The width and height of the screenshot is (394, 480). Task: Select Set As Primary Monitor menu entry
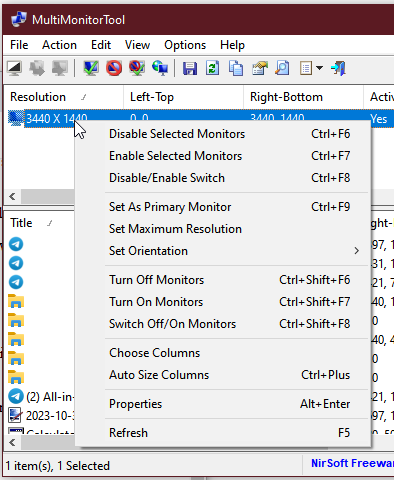tap(223, 207)
